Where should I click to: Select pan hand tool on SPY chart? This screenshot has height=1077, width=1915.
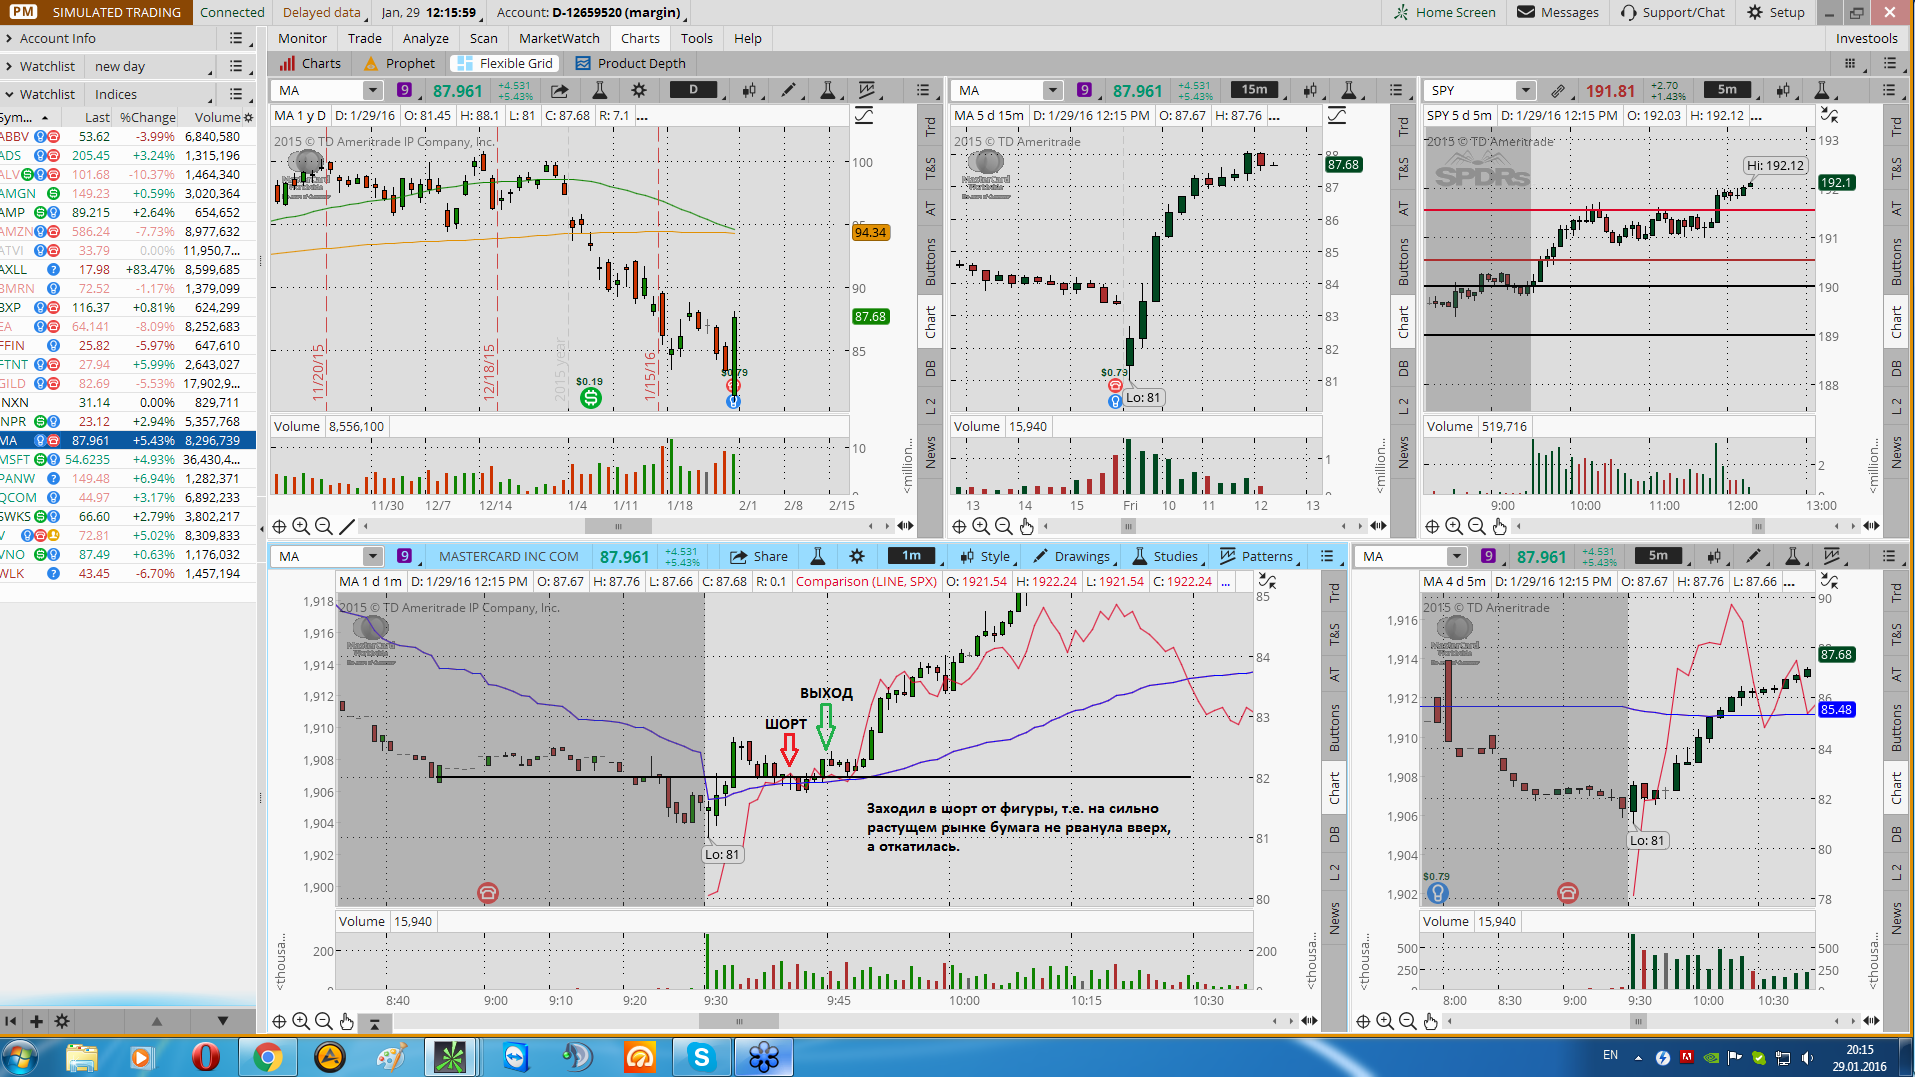point(1499,526)
